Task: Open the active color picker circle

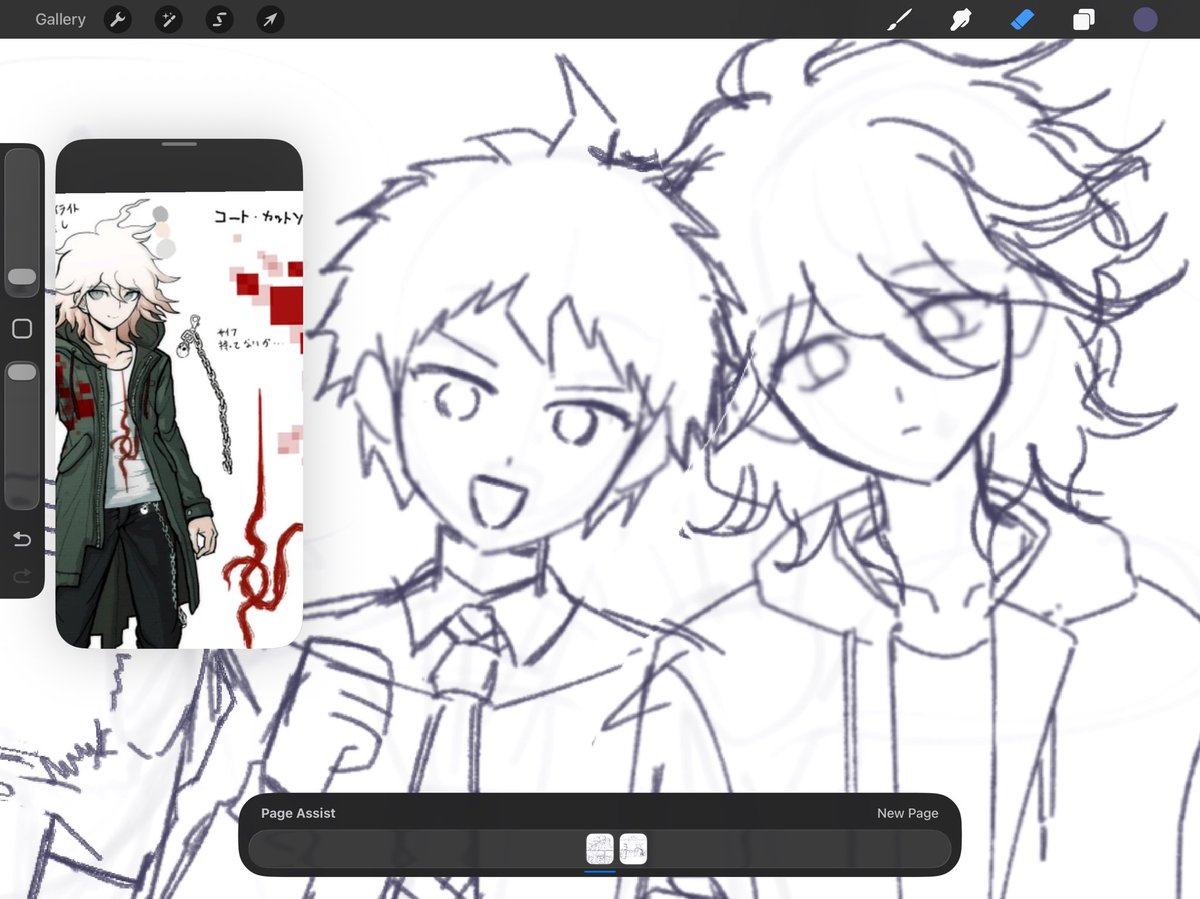Action: point(1145,19)
